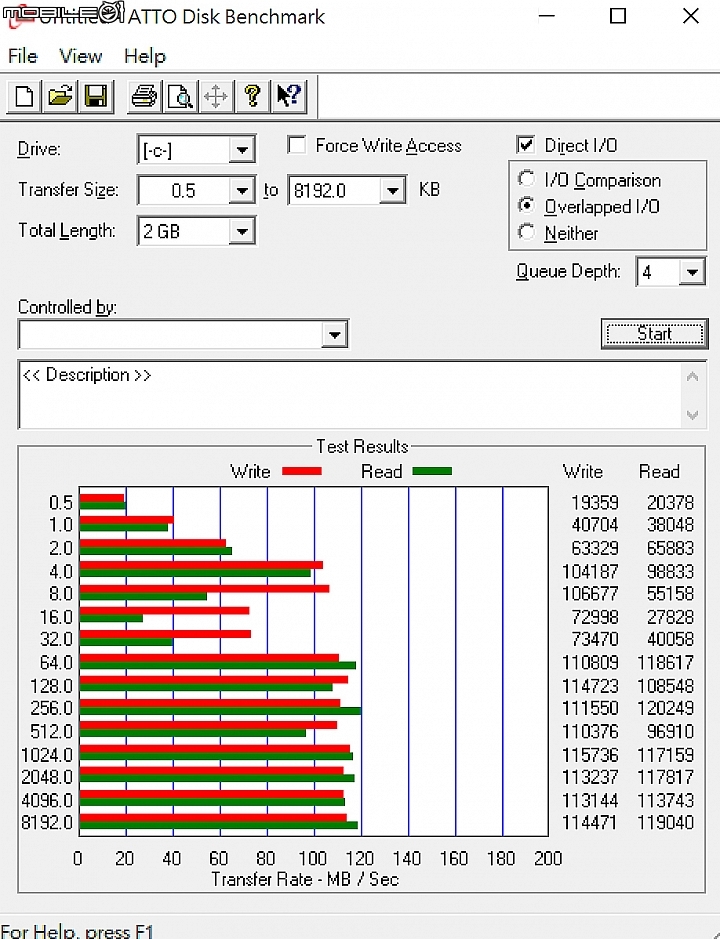720x939 pixels.
Task: Expand the Queue Depth dropdown
Action: pyautogui.click(x=692, y=272)
